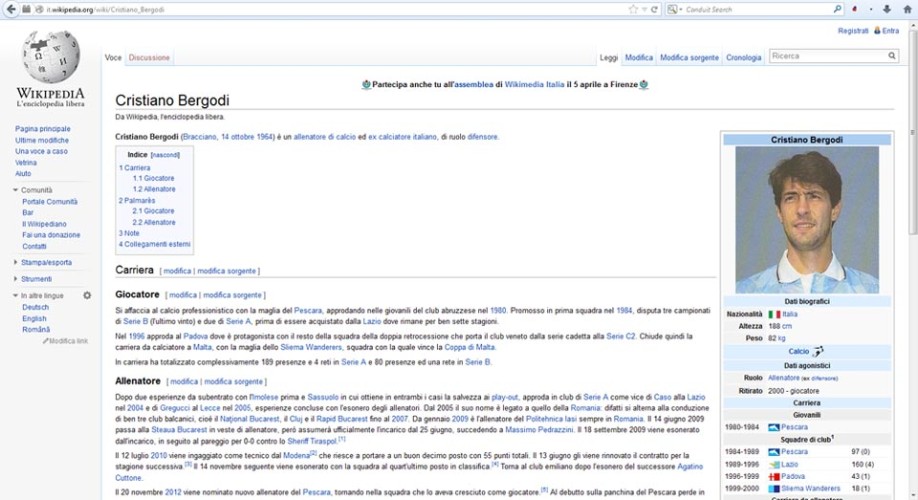The width and height of the screenshot is (918, 500).
Task: Click modifica sorgente next to Allenatore heading
Action: [x=233, y=382]
